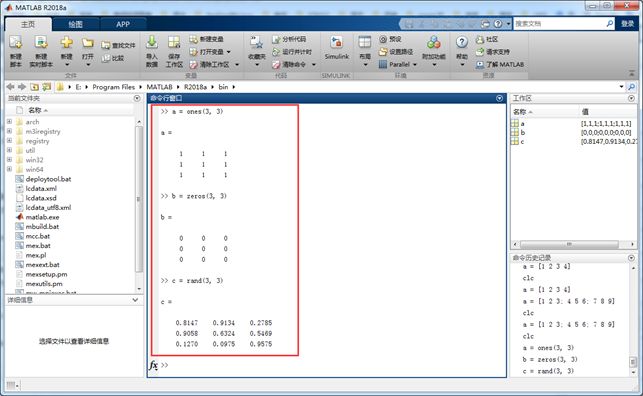Screen dimensions: 643x396
Task: Expand the m3iregistry folder
Action: click(9, 131)
